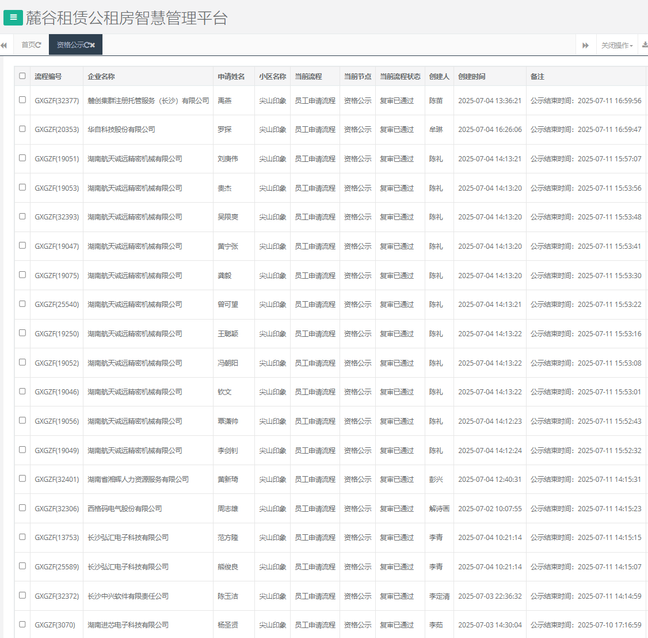Click the 流程编号 column header
This screenshot has height=638, width=648.
(x=48, y=76)
